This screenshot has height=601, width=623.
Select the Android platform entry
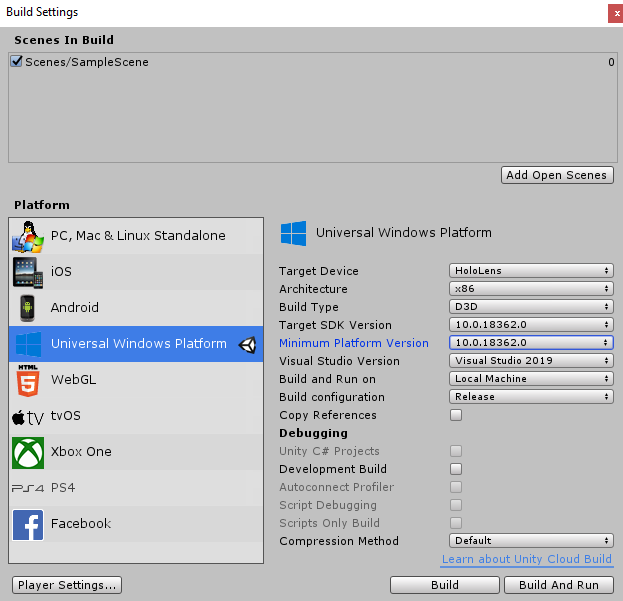tap(136, 308)
